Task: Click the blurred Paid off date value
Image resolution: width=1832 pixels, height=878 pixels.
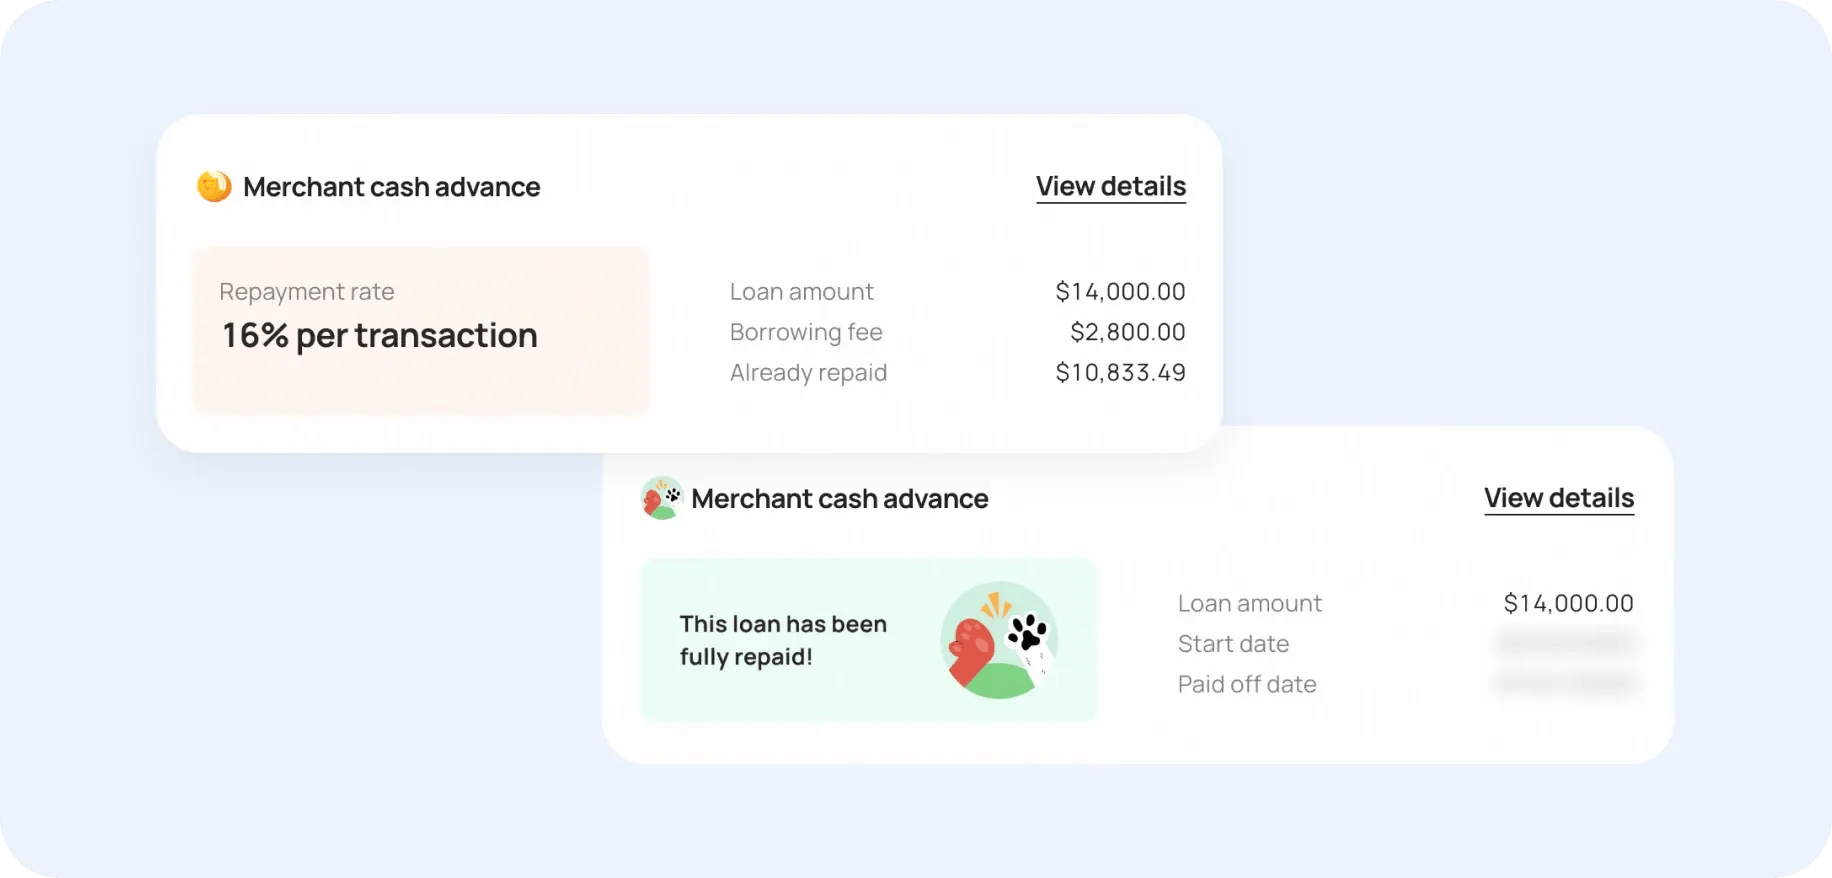Action: pyautogui.click(x=1565, y=684)
